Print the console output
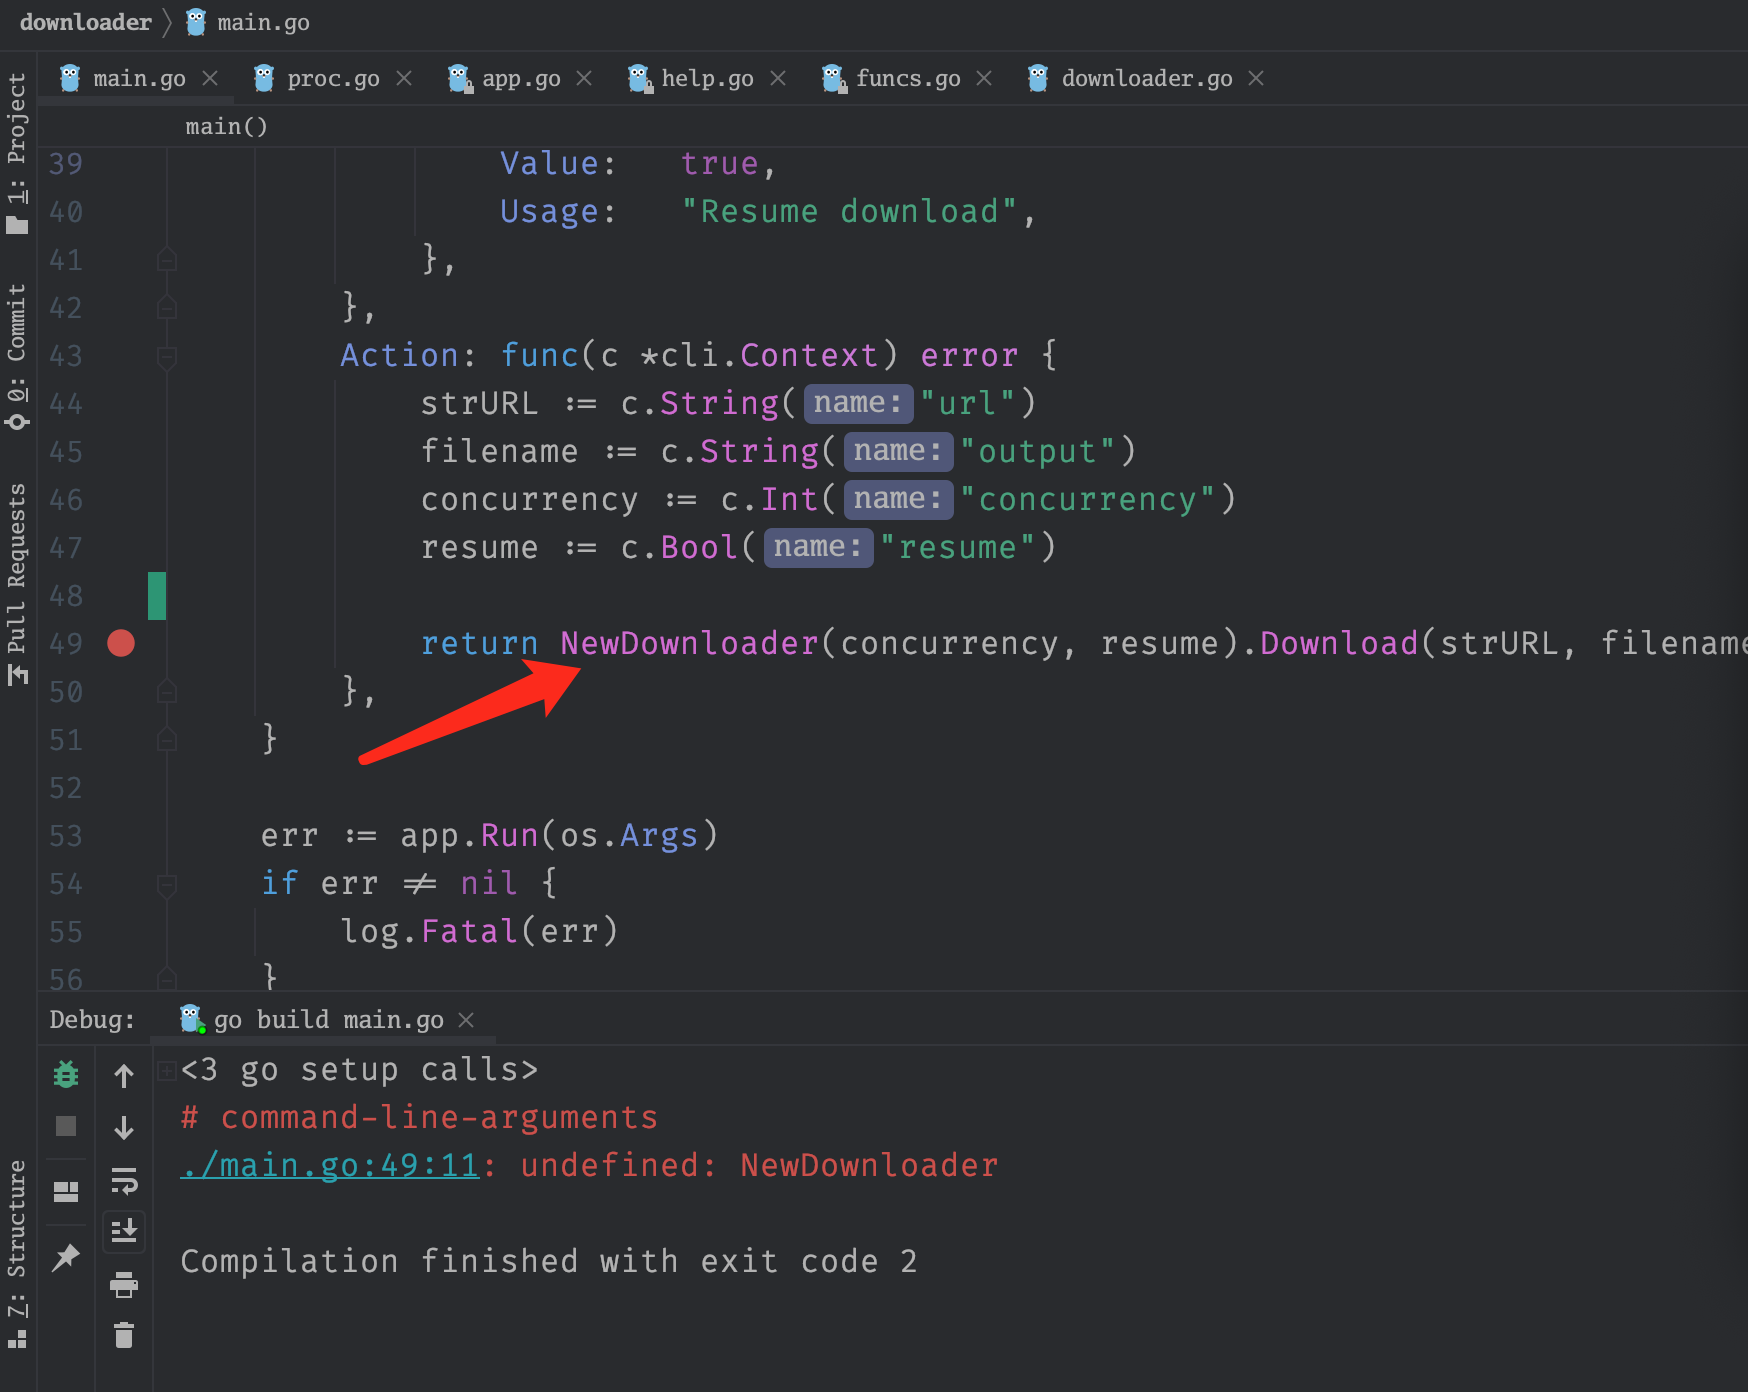Viewport: 1748px width, 1392px height. pos(124,1284)
